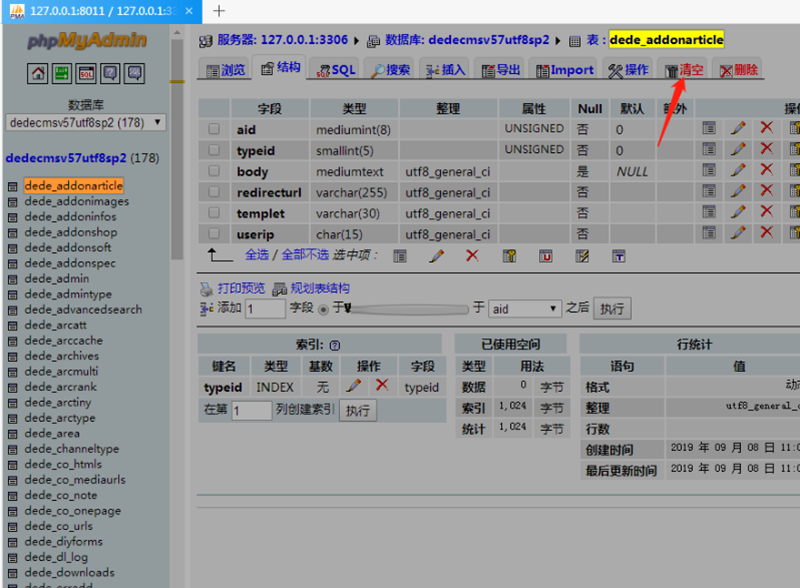
Task: Click the pencil icon to edit typeid index
Action: [x=354, y=386]
